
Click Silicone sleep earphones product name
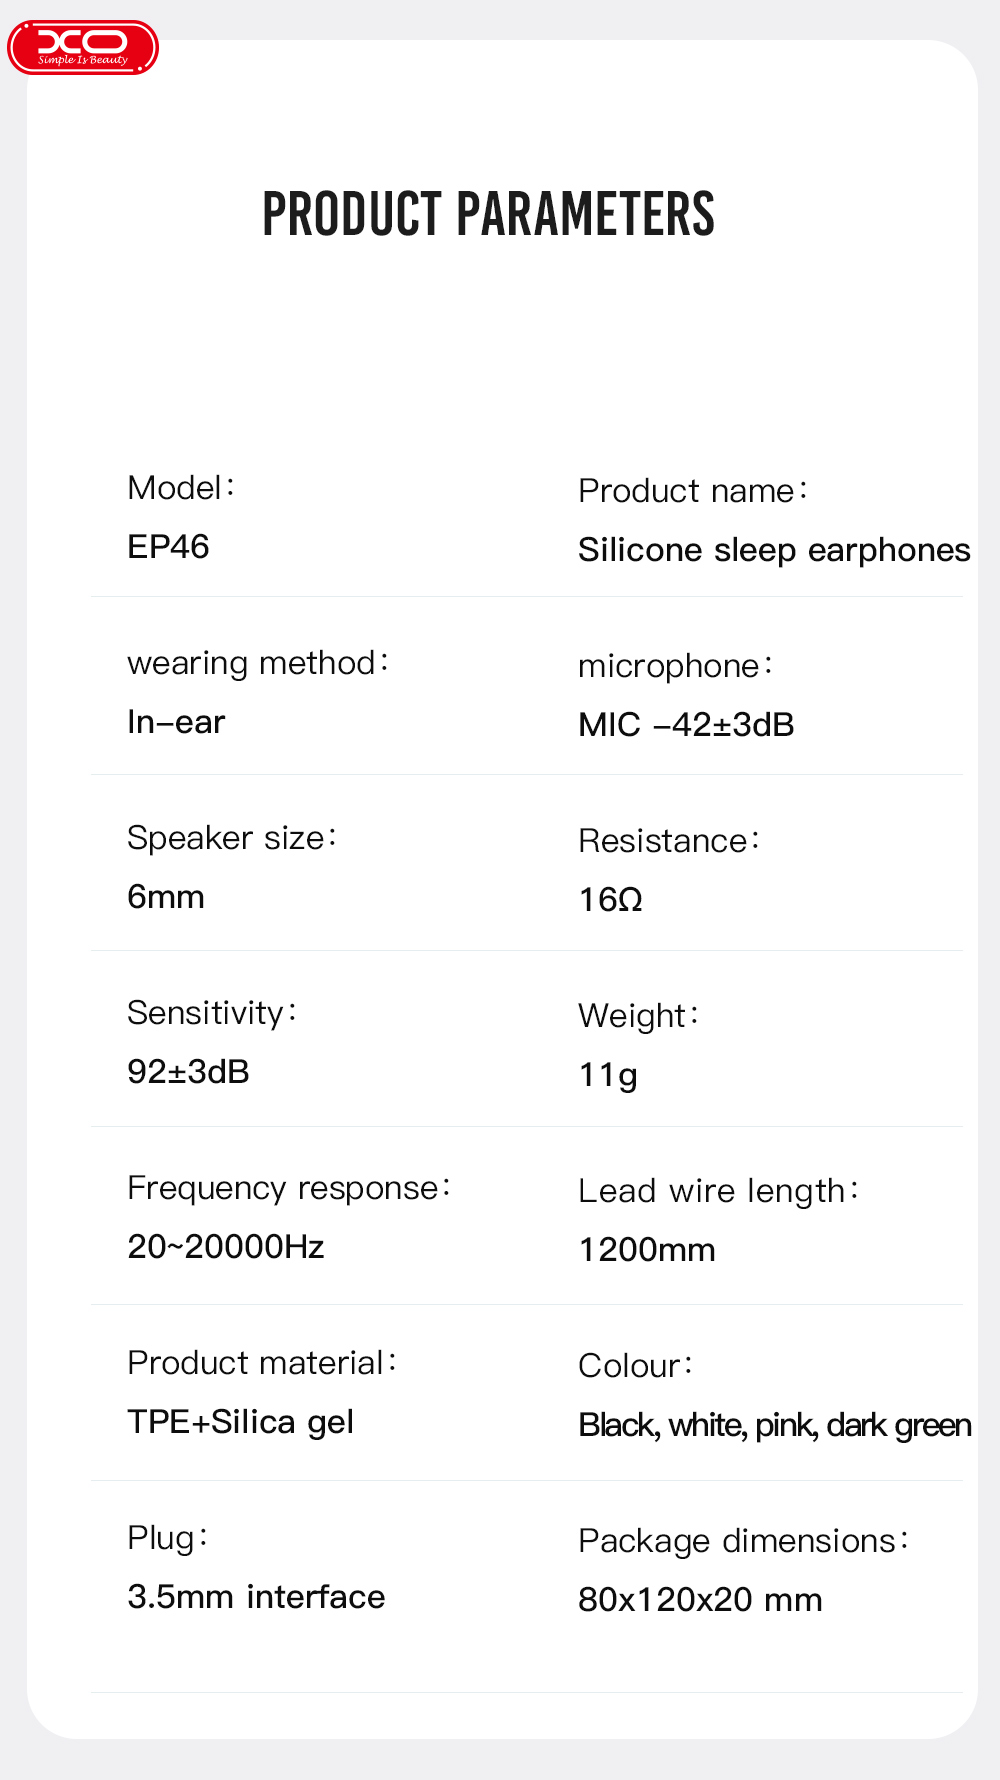773,550
